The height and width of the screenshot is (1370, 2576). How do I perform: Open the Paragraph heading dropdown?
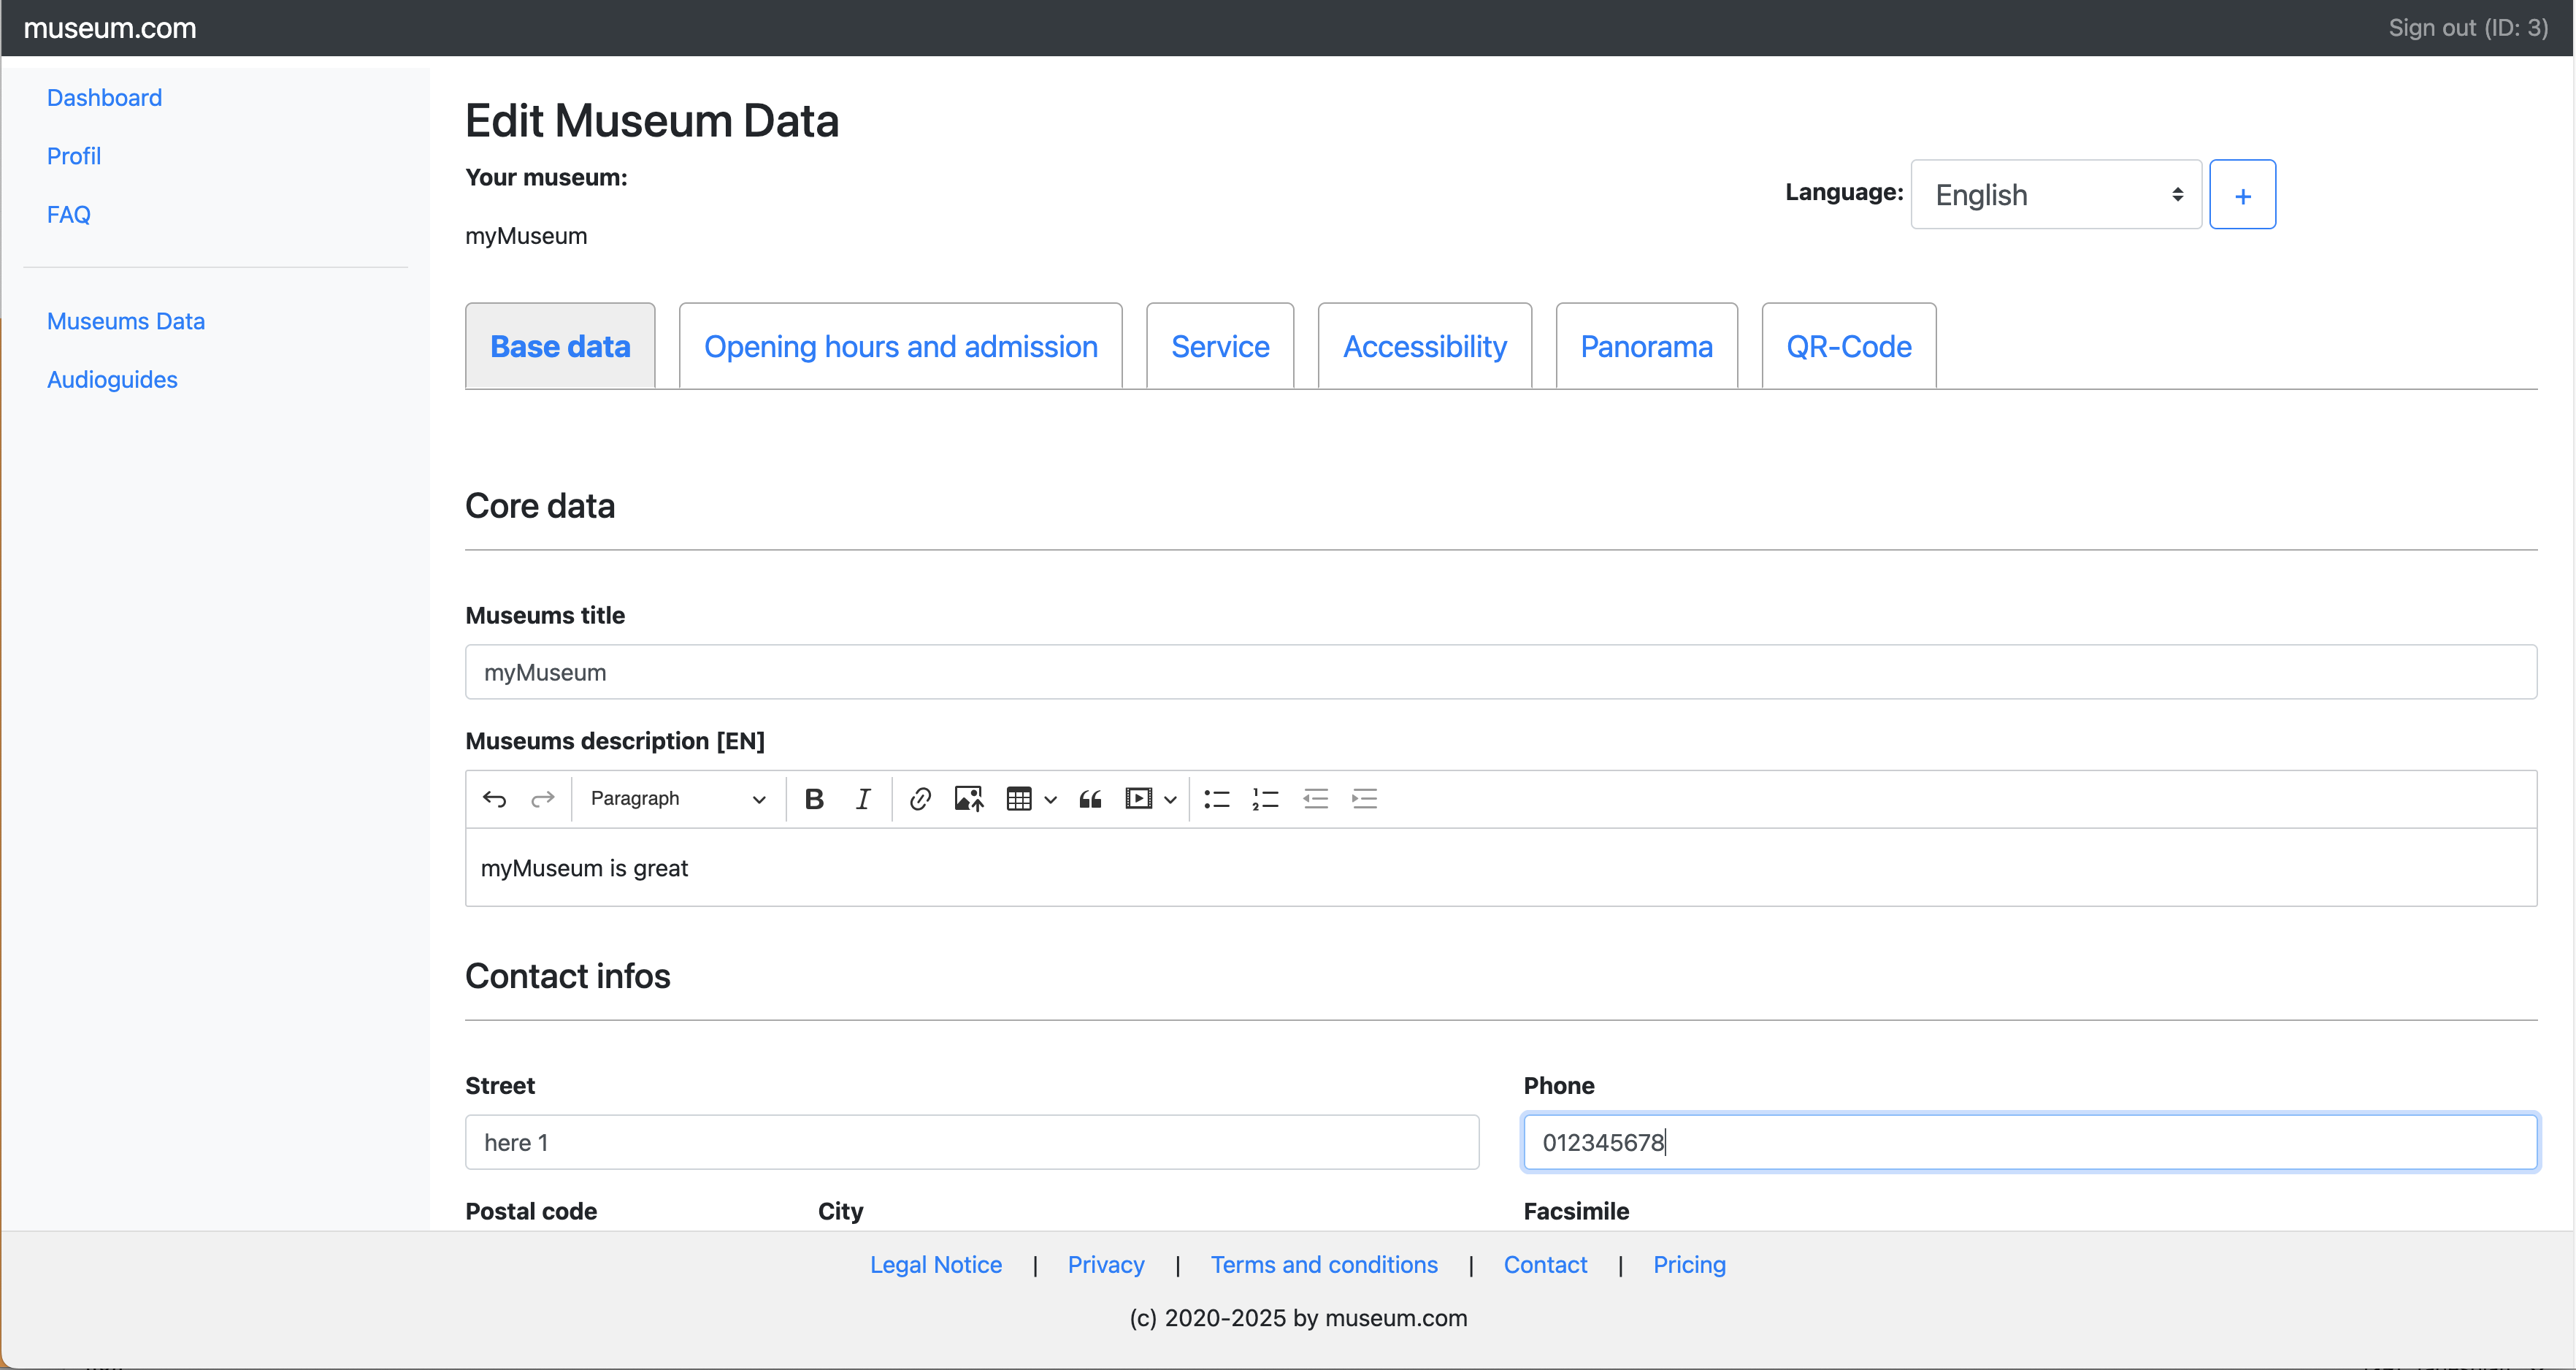(x=677, y=799)
